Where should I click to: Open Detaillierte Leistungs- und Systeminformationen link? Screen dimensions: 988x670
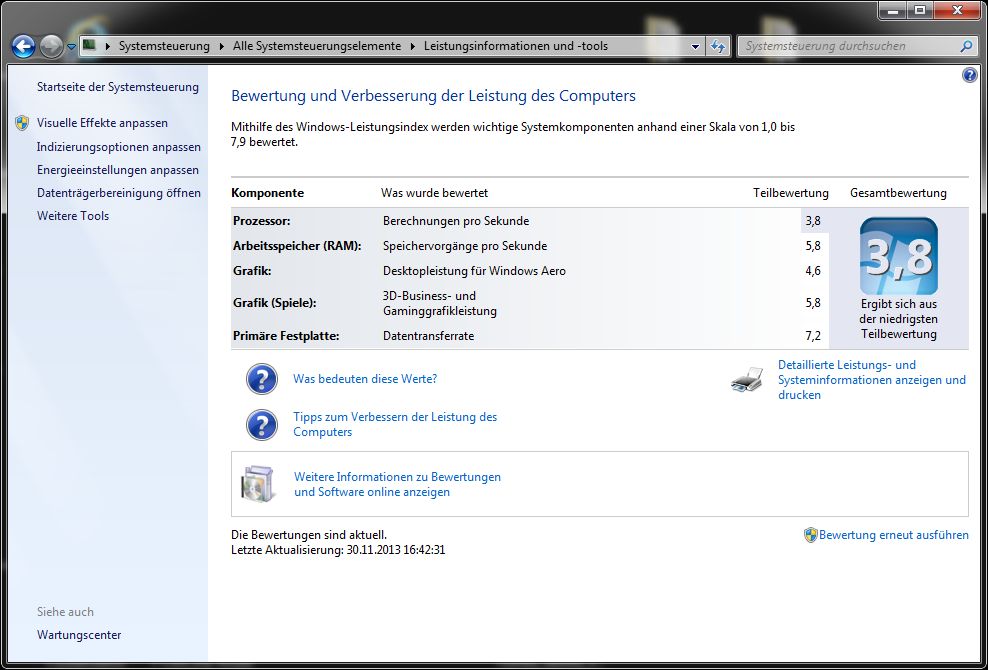pyautogui.click(x=871, y=379)
